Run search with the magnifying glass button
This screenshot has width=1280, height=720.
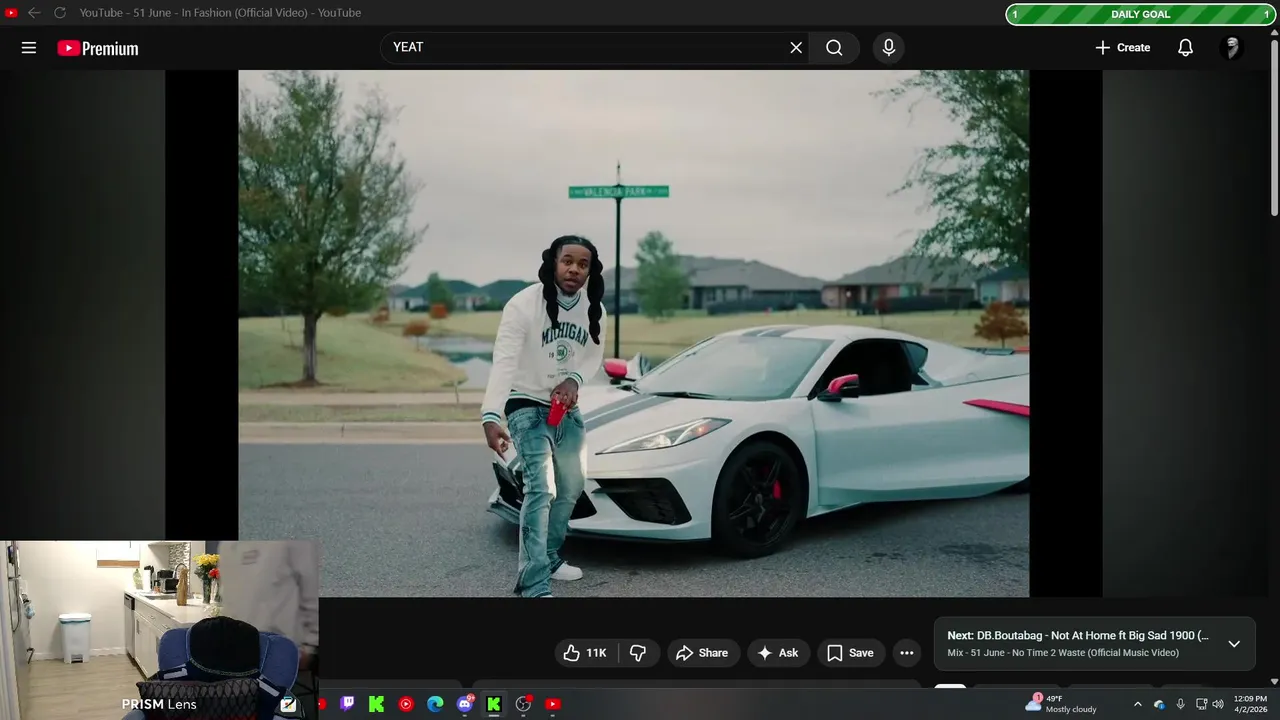click(x=834, y=48)
